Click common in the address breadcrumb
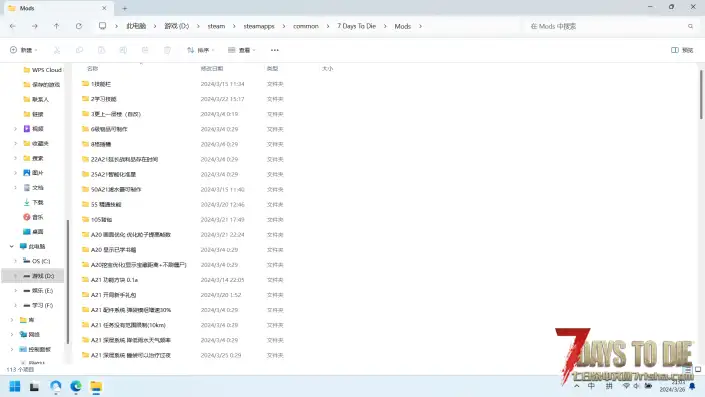Screen dimensions: 705x397 pos(306,27)
